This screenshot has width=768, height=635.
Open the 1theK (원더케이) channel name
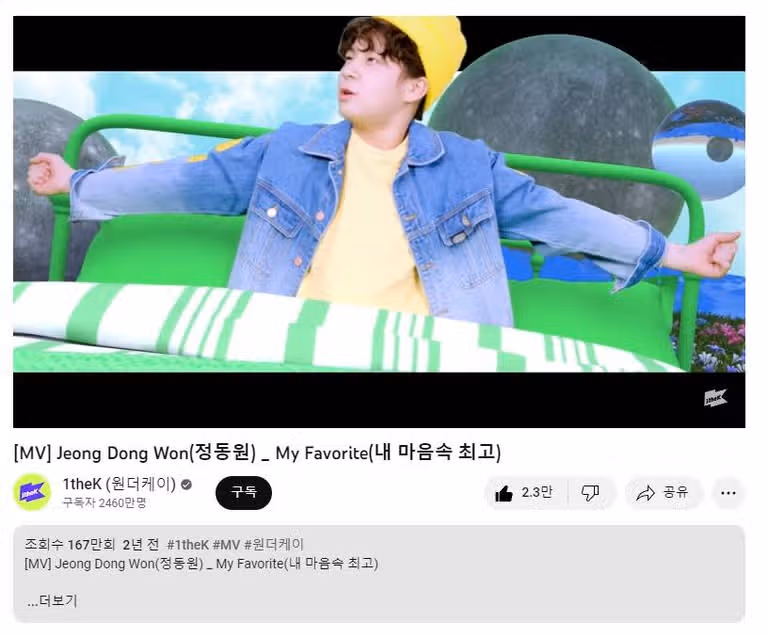point(119,484)
